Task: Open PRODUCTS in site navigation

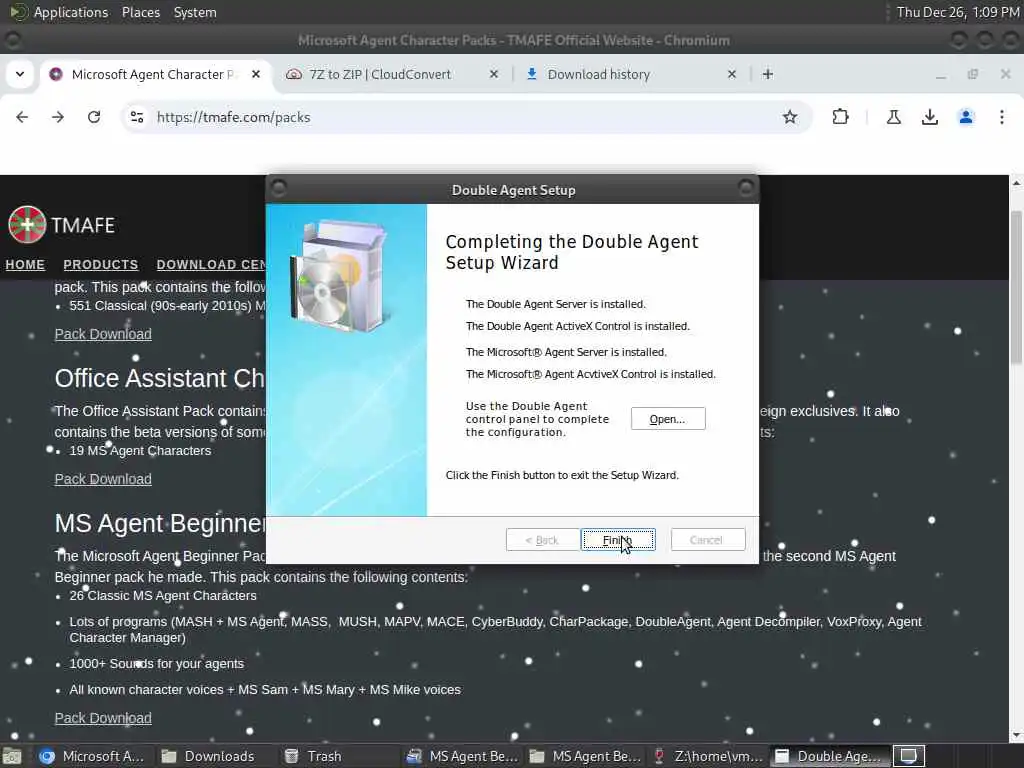Action: (x=101, y=264)
